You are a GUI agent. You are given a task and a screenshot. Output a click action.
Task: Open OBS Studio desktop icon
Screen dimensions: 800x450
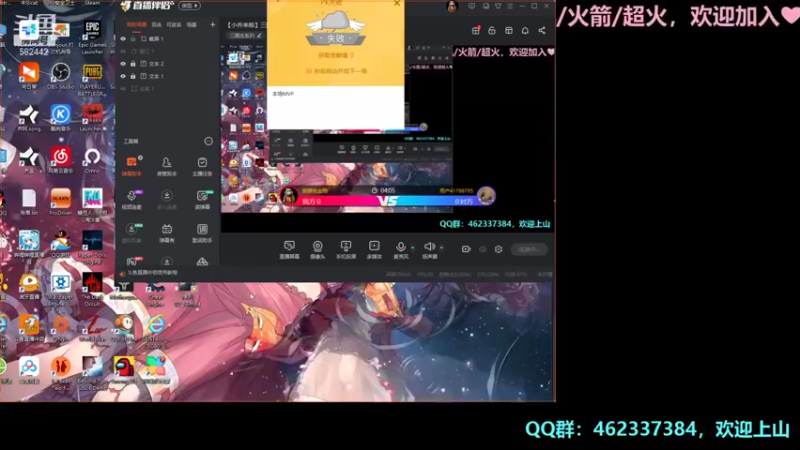[60, 76]
